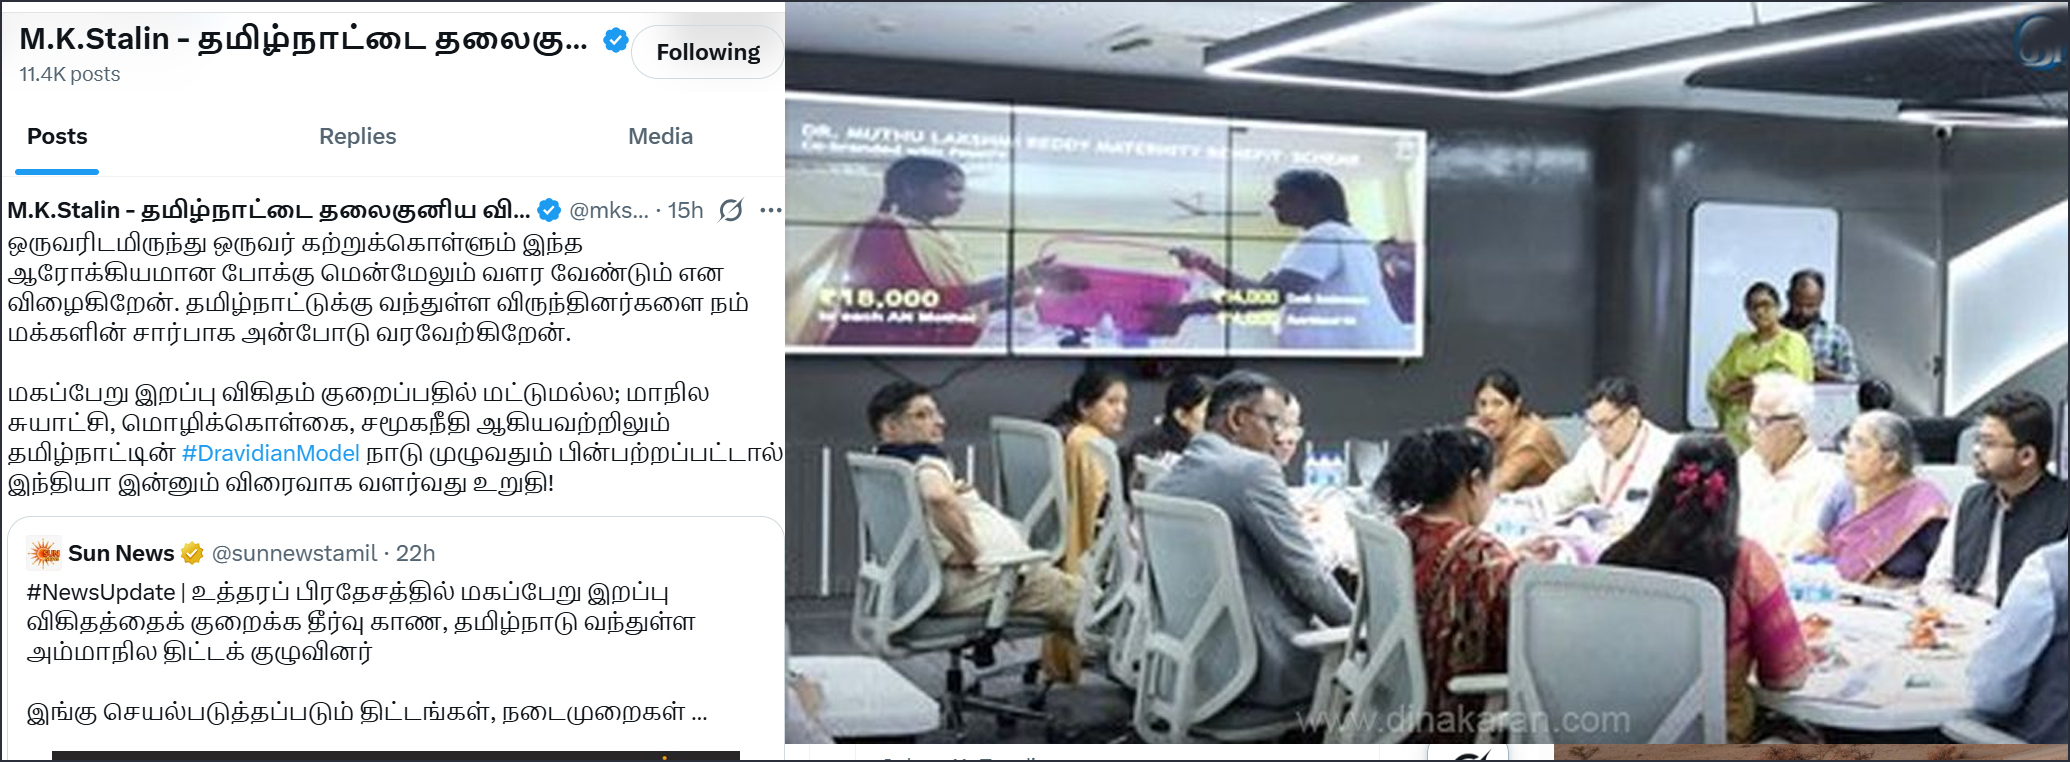The height and width of the screenshot is (762, 2070).
Task: Click the Sun News avatar logo
Action: coord(44,553)
